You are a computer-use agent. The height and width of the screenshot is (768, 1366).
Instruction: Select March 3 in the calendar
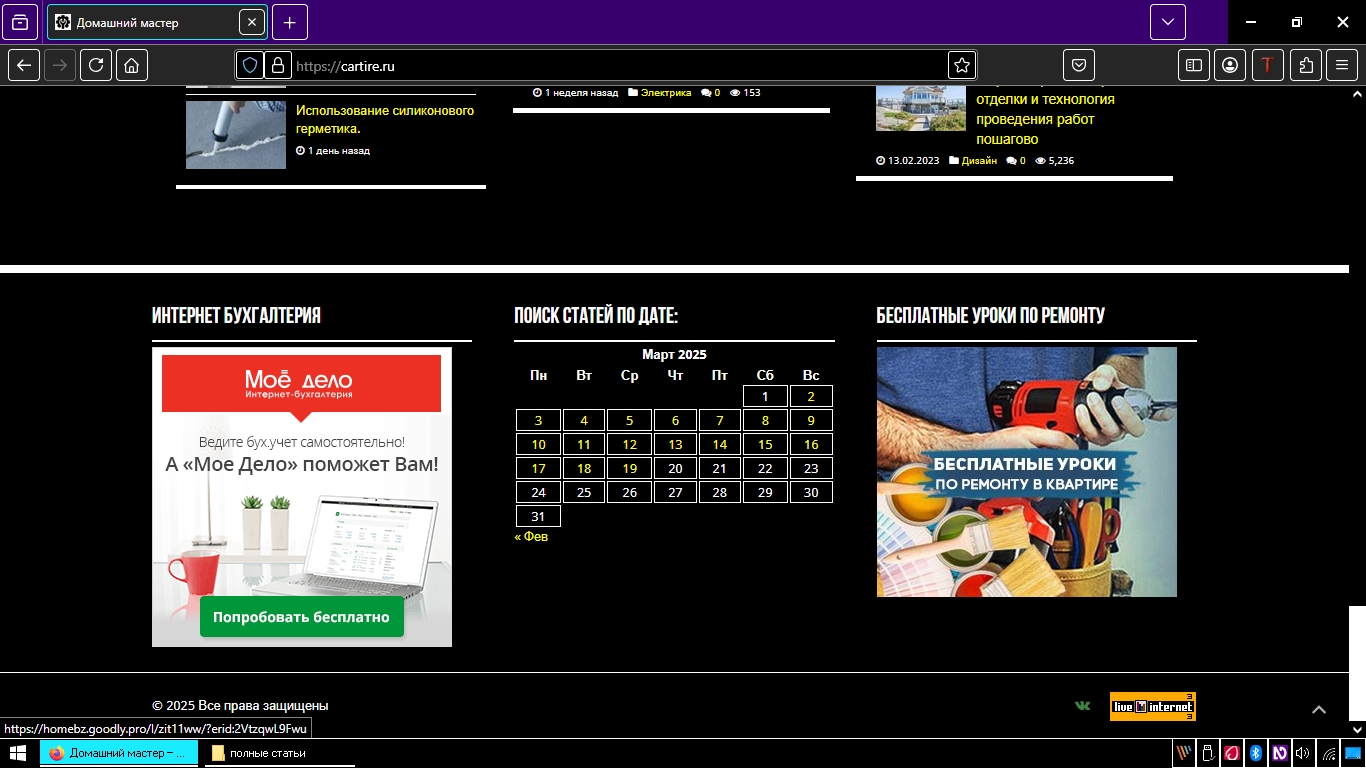coord(538,420)
